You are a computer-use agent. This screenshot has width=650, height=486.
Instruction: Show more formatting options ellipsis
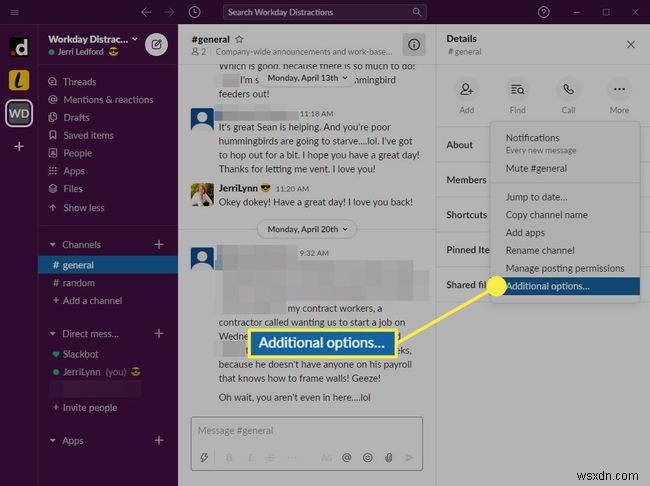click(x=292, y=457)
